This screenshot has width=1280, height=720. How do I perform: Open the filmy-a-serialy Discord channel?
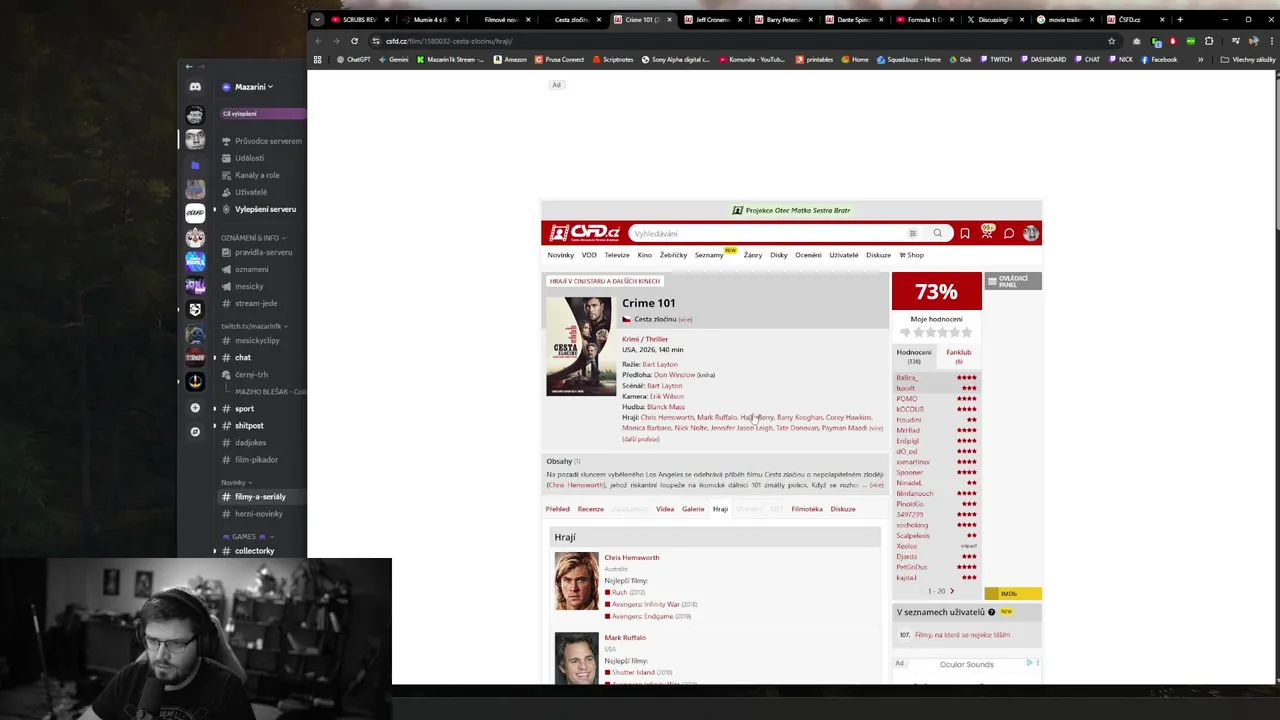pos(260,497)
